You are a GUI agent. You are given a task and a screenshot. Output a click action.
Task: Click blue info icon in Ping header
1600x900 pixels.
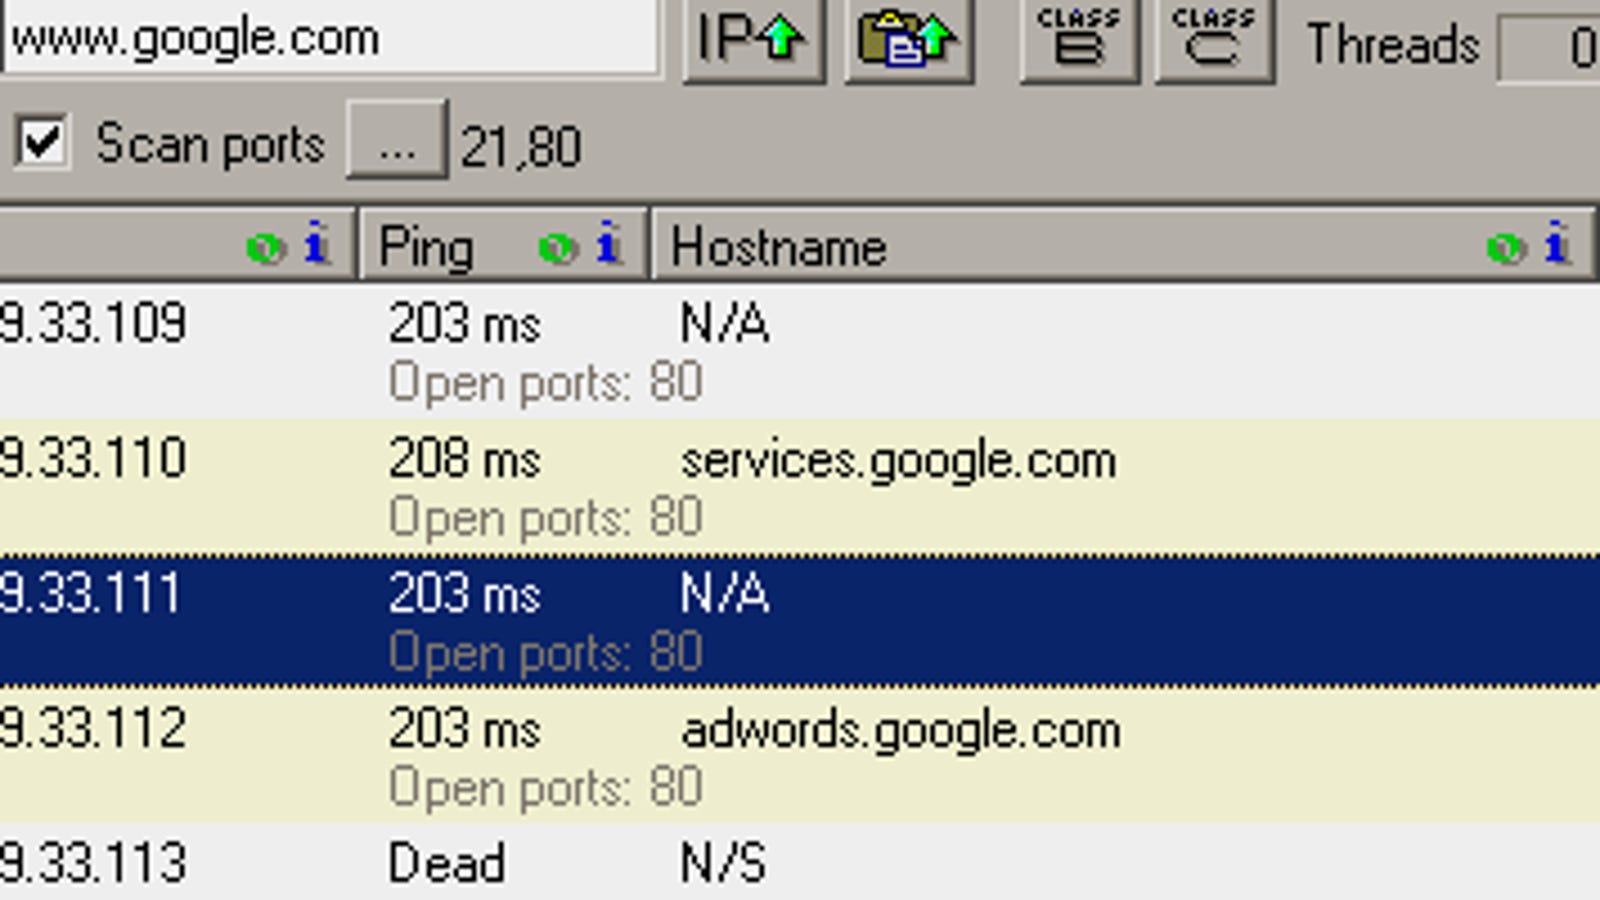[608, 243]
